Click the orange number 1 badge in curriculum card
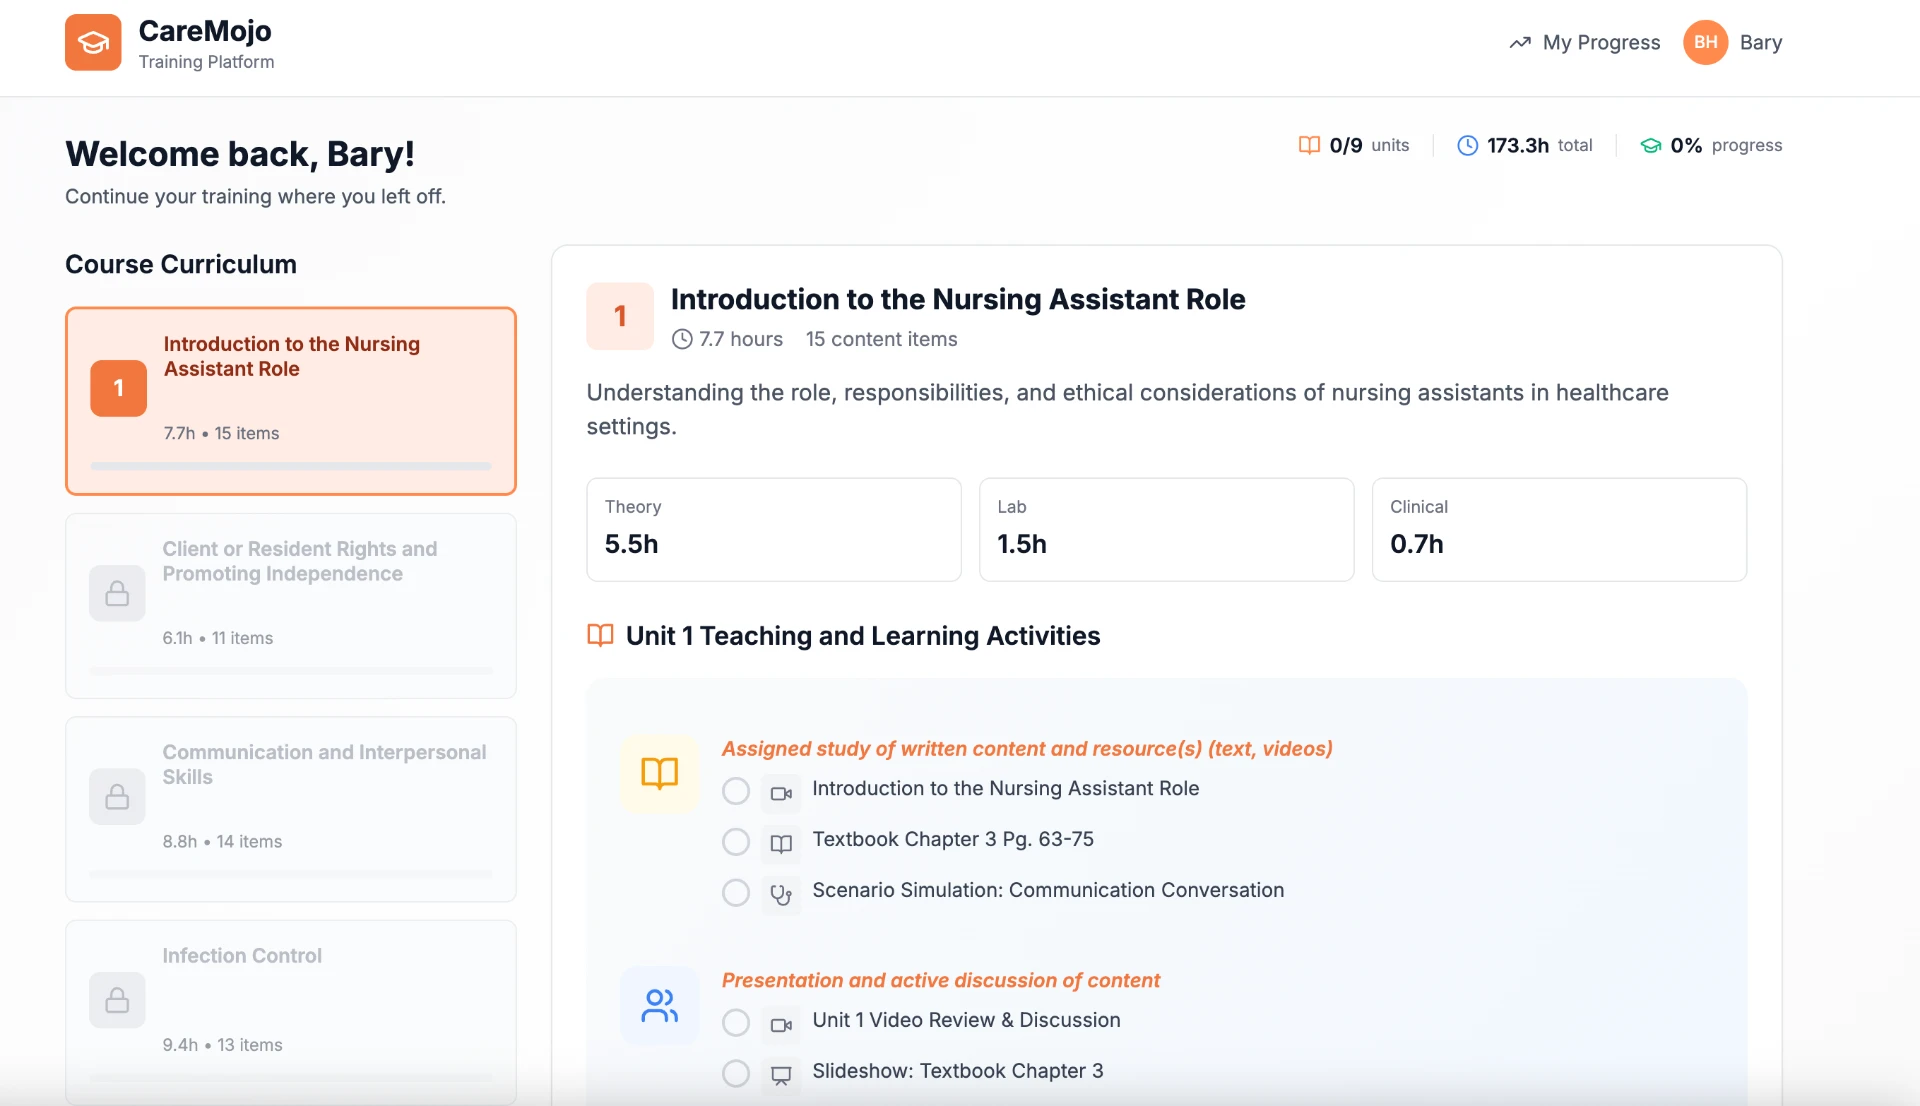Viewport: 1920px width, 1106px height. [118, 388]
